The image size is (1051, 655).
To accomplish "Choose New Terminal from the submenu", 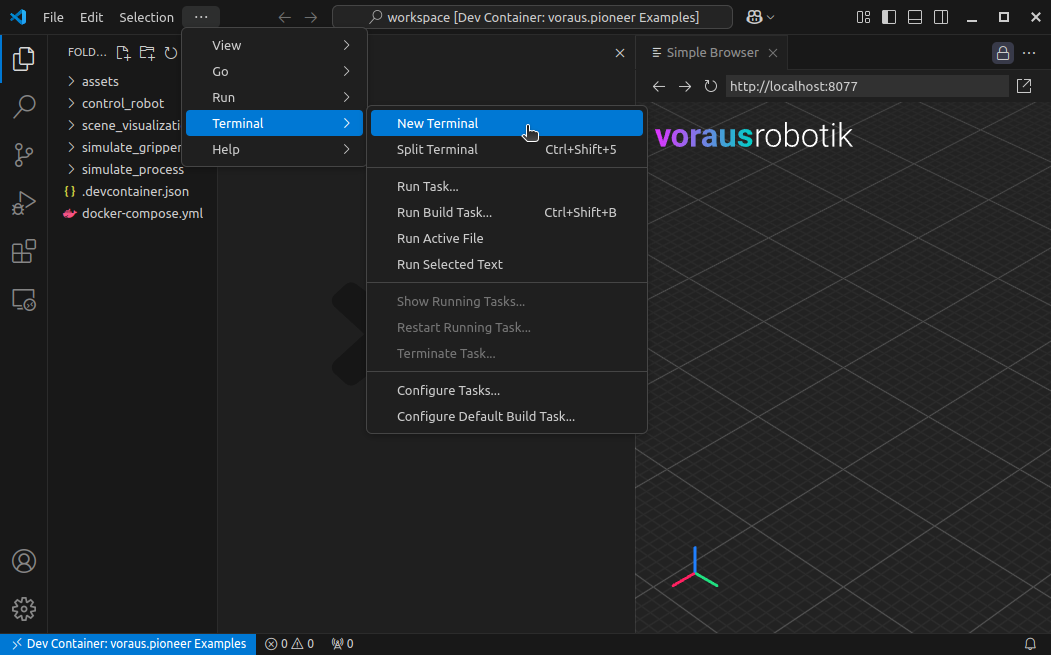I will point(507,123).
